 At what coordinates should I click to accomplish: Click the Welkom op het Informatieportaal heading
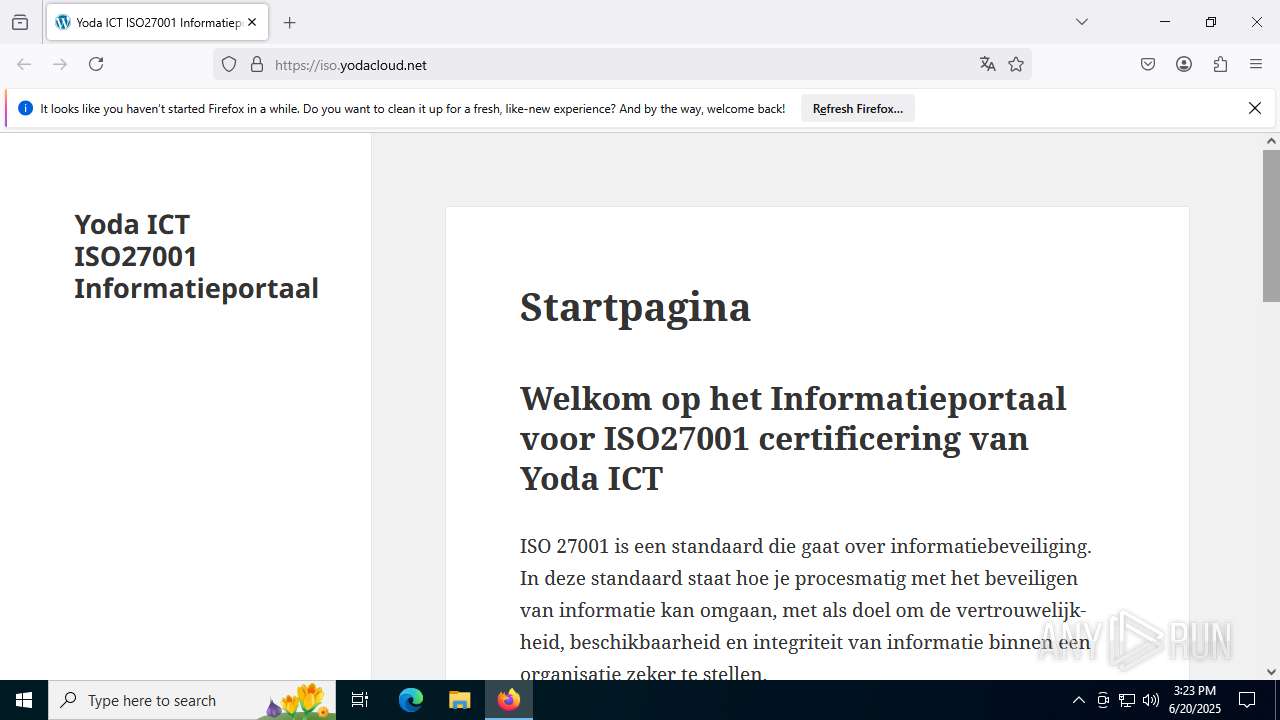pyautogui.click(x=793, y=438)
